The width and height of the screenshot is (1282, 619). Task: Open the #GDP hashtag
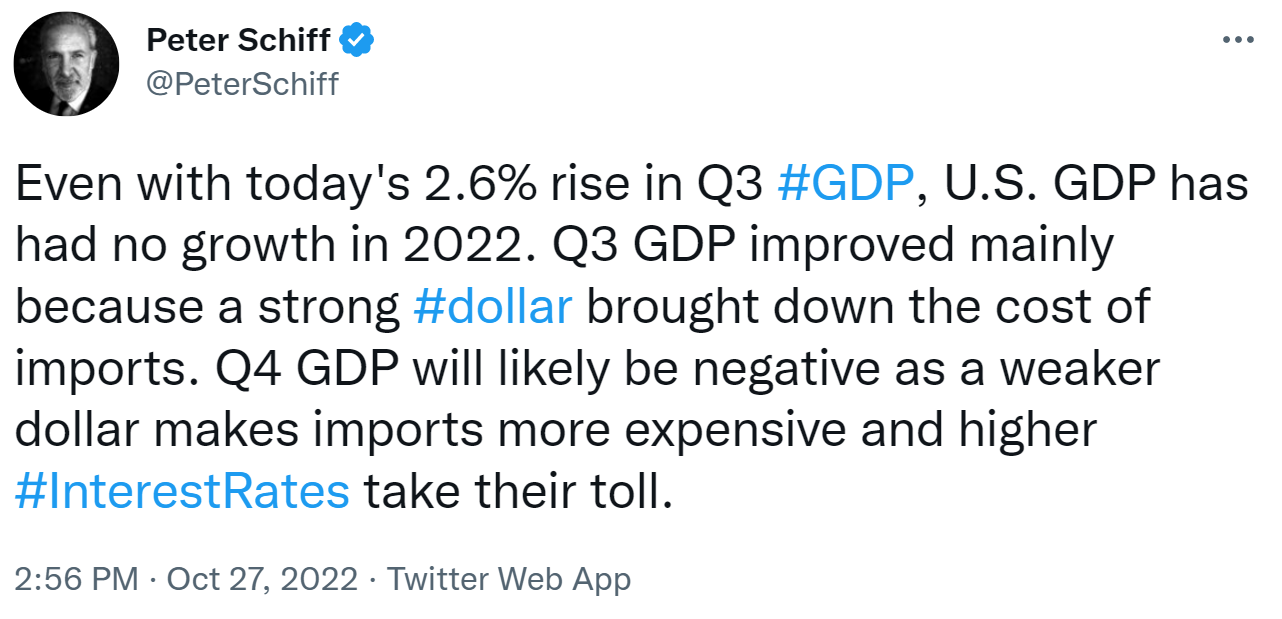[x=843, y=187]
